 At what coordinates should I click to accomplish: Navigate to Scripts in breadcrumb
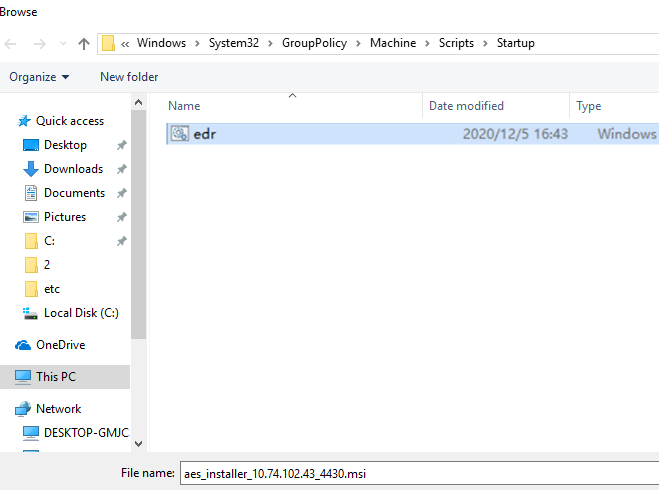456,43
